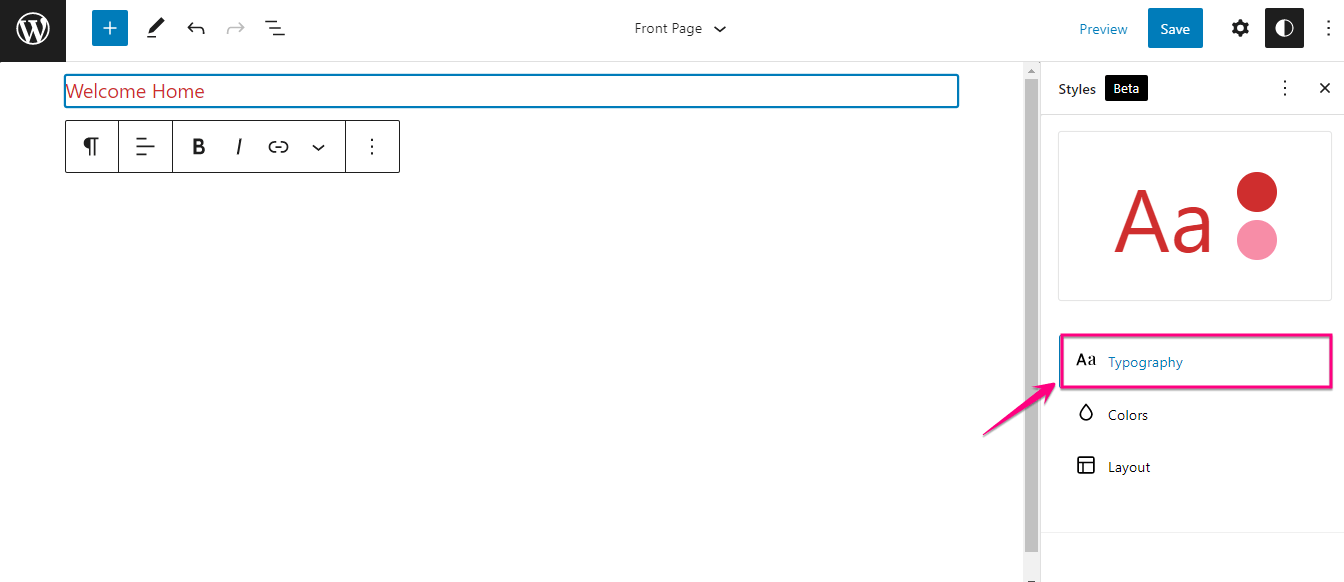Open the block options menu
This screenshot has height=582, width=1344.
tap(372, 147)
